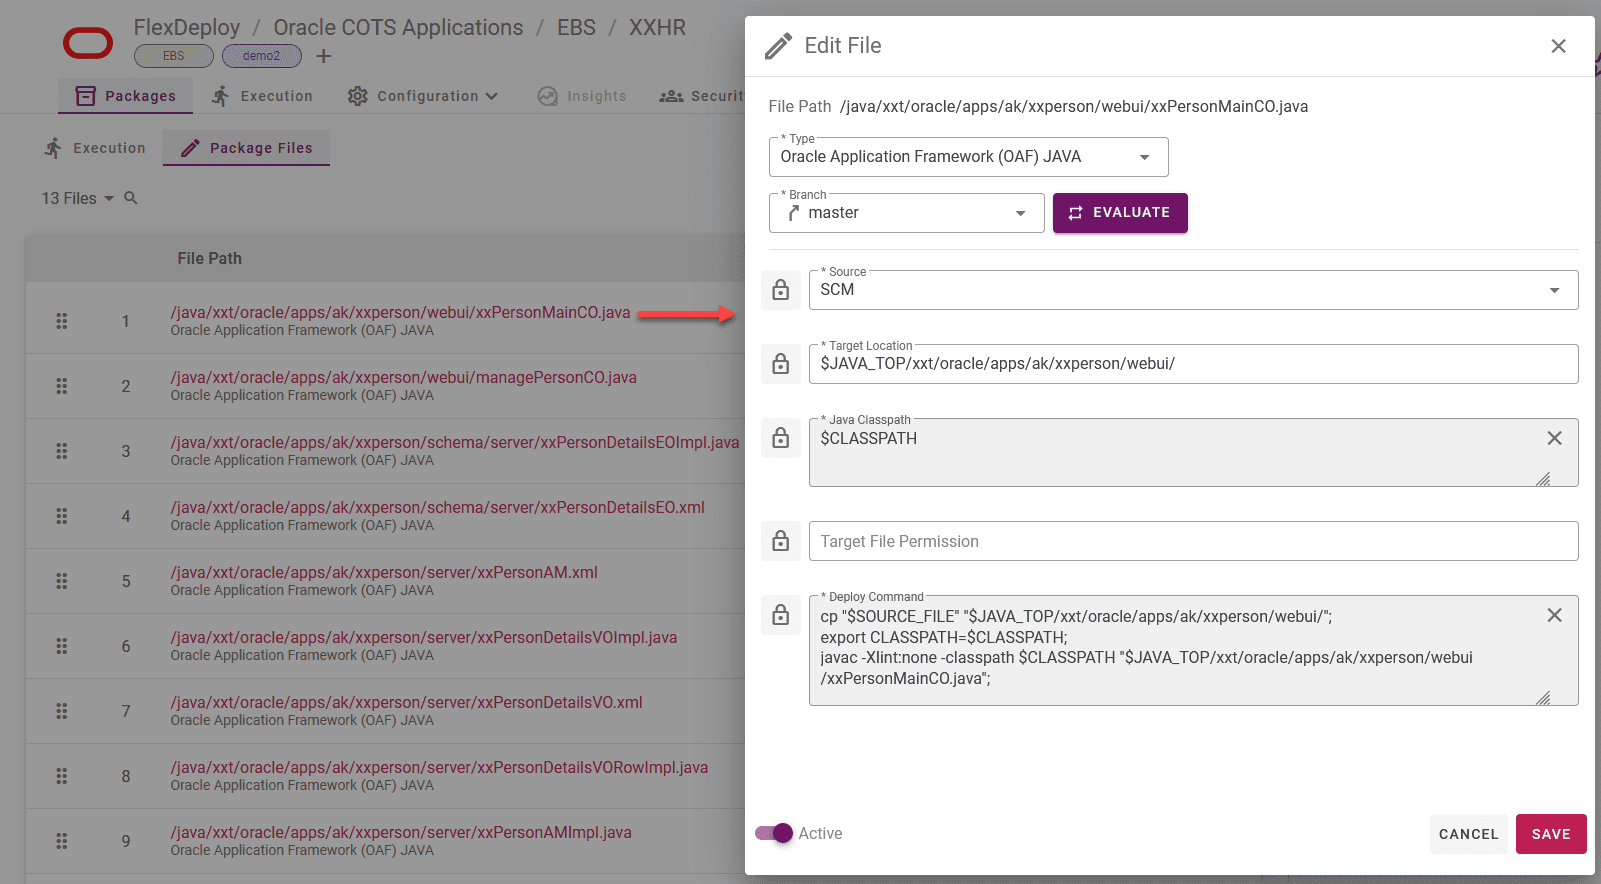Image resolution: width=1601 pixels, height=884 pixels.
Task: Open xxPersonDetailsEO.xml file link
Action: [x=437, y=507]
